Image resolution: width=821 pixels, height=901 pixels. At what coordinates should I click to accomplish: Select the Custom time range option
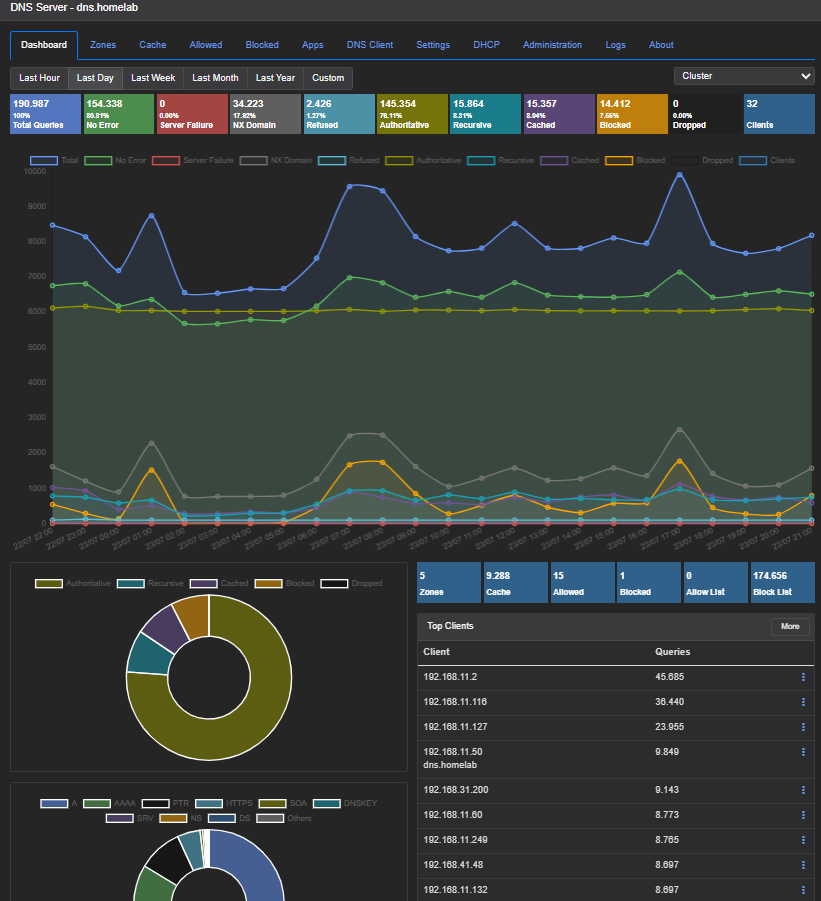[x=328, y=78]
